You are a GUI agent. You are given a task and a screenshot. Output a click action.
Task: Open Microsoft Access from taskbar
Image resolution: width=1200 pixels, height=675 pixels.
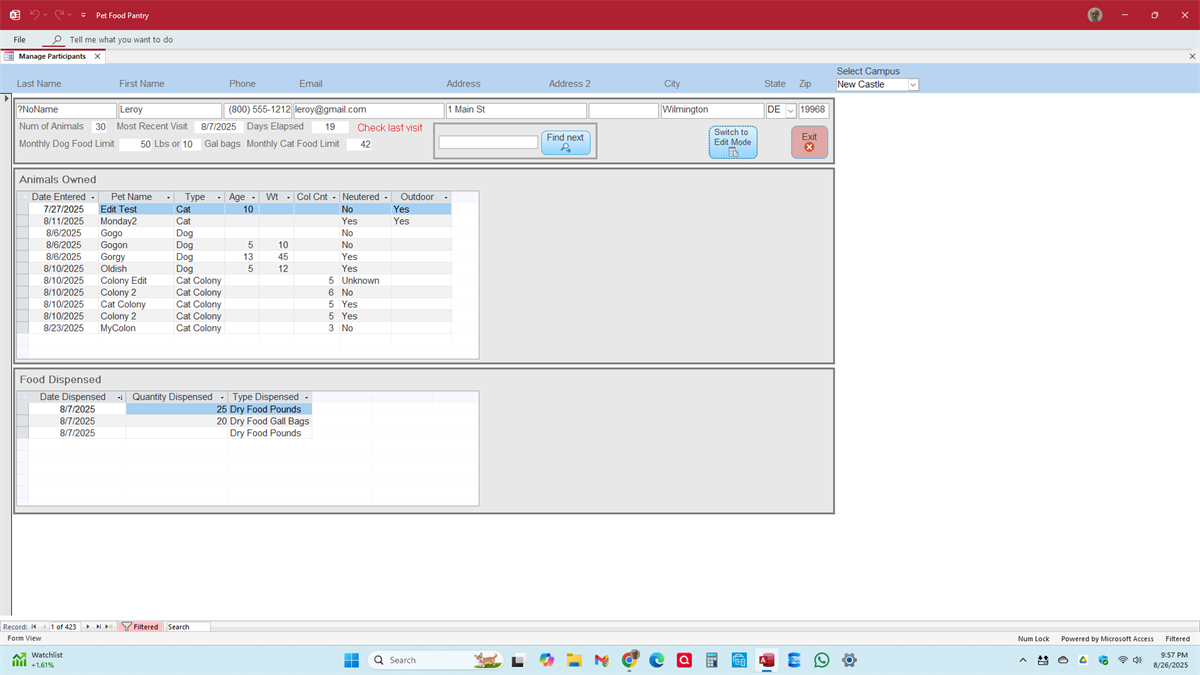click(766, 660)
